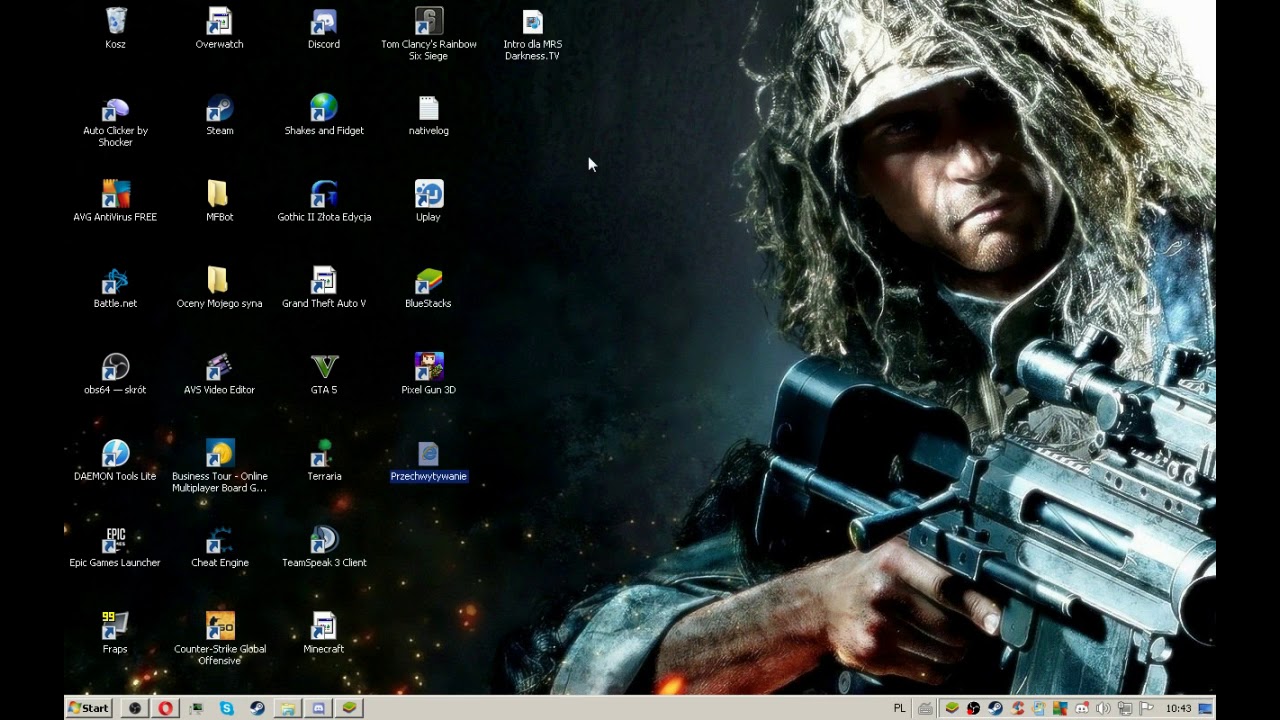Click the Steam system tray icon
1280x720 pixels.
pos(995,708)
